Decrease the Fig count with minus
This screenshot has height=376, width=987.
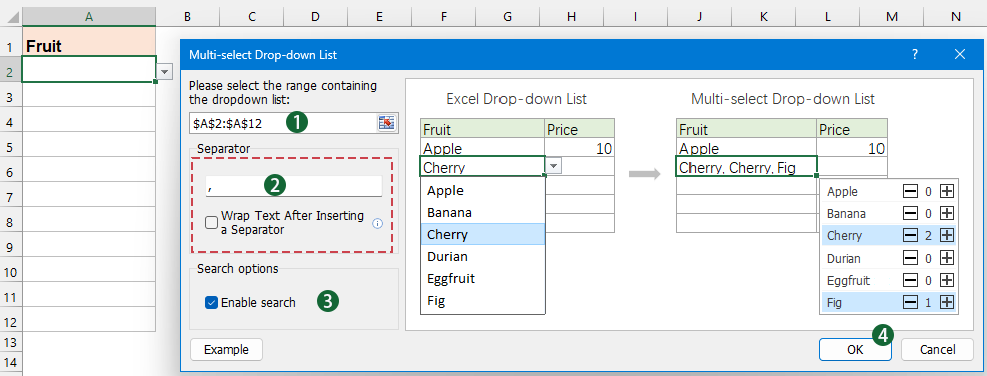pyautogui.click(x=910, y=302)
